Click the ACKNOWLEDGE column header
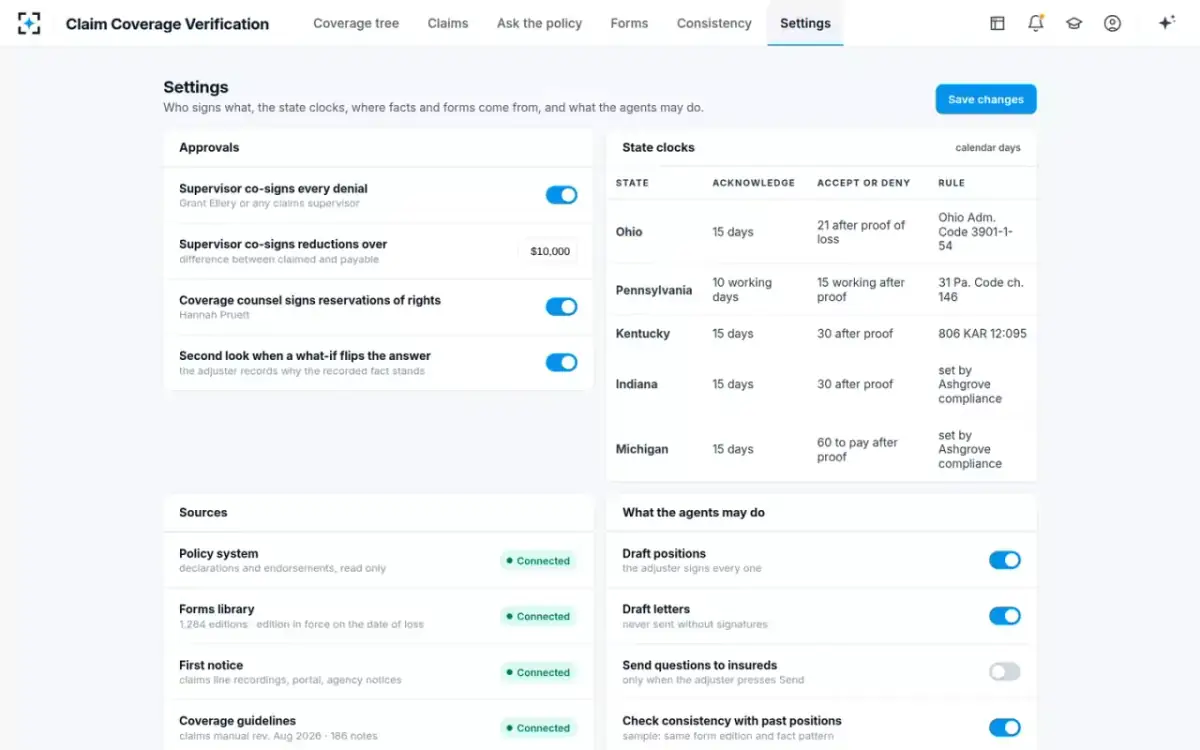 click(753, 183)
